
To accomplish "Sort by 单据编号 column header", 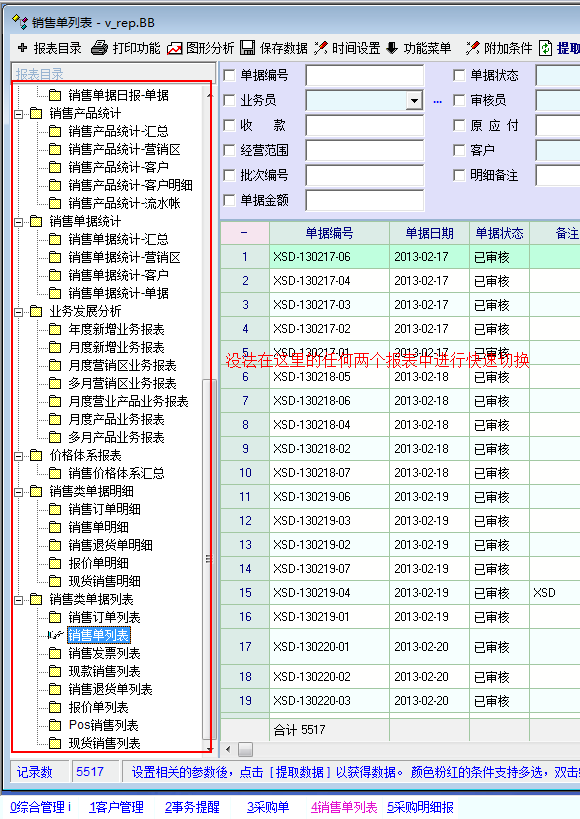I will (x=329, y=233).
